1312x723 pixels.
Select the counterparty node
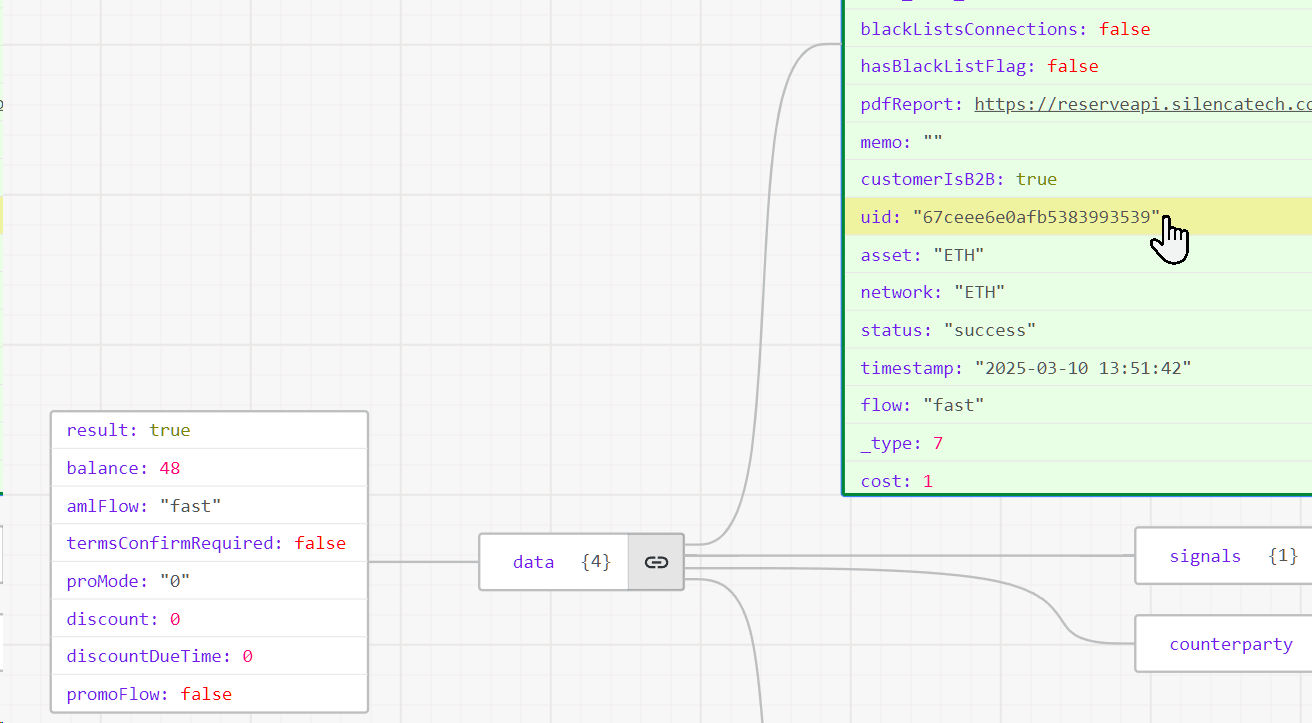1230,644
